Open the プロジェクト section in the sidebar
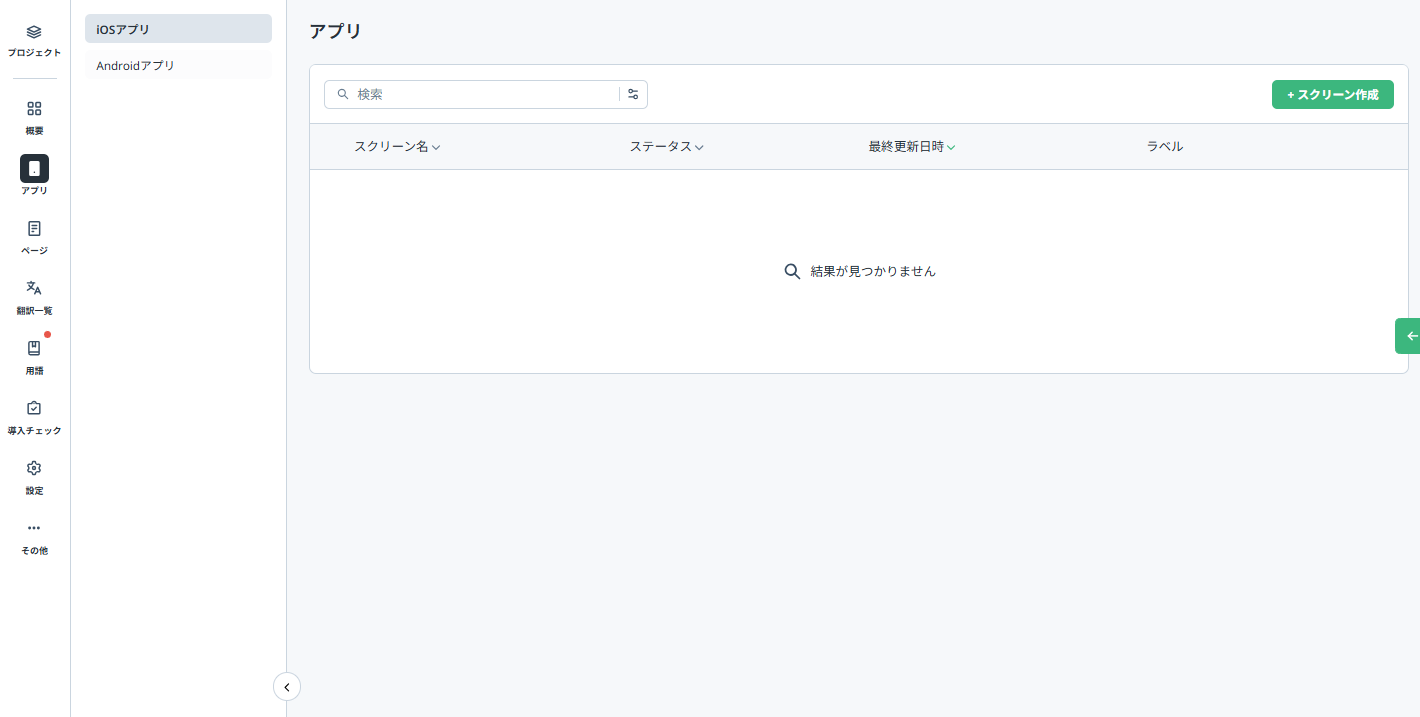This screenshot has width=1420, height=717. click(x=33, y=38)
